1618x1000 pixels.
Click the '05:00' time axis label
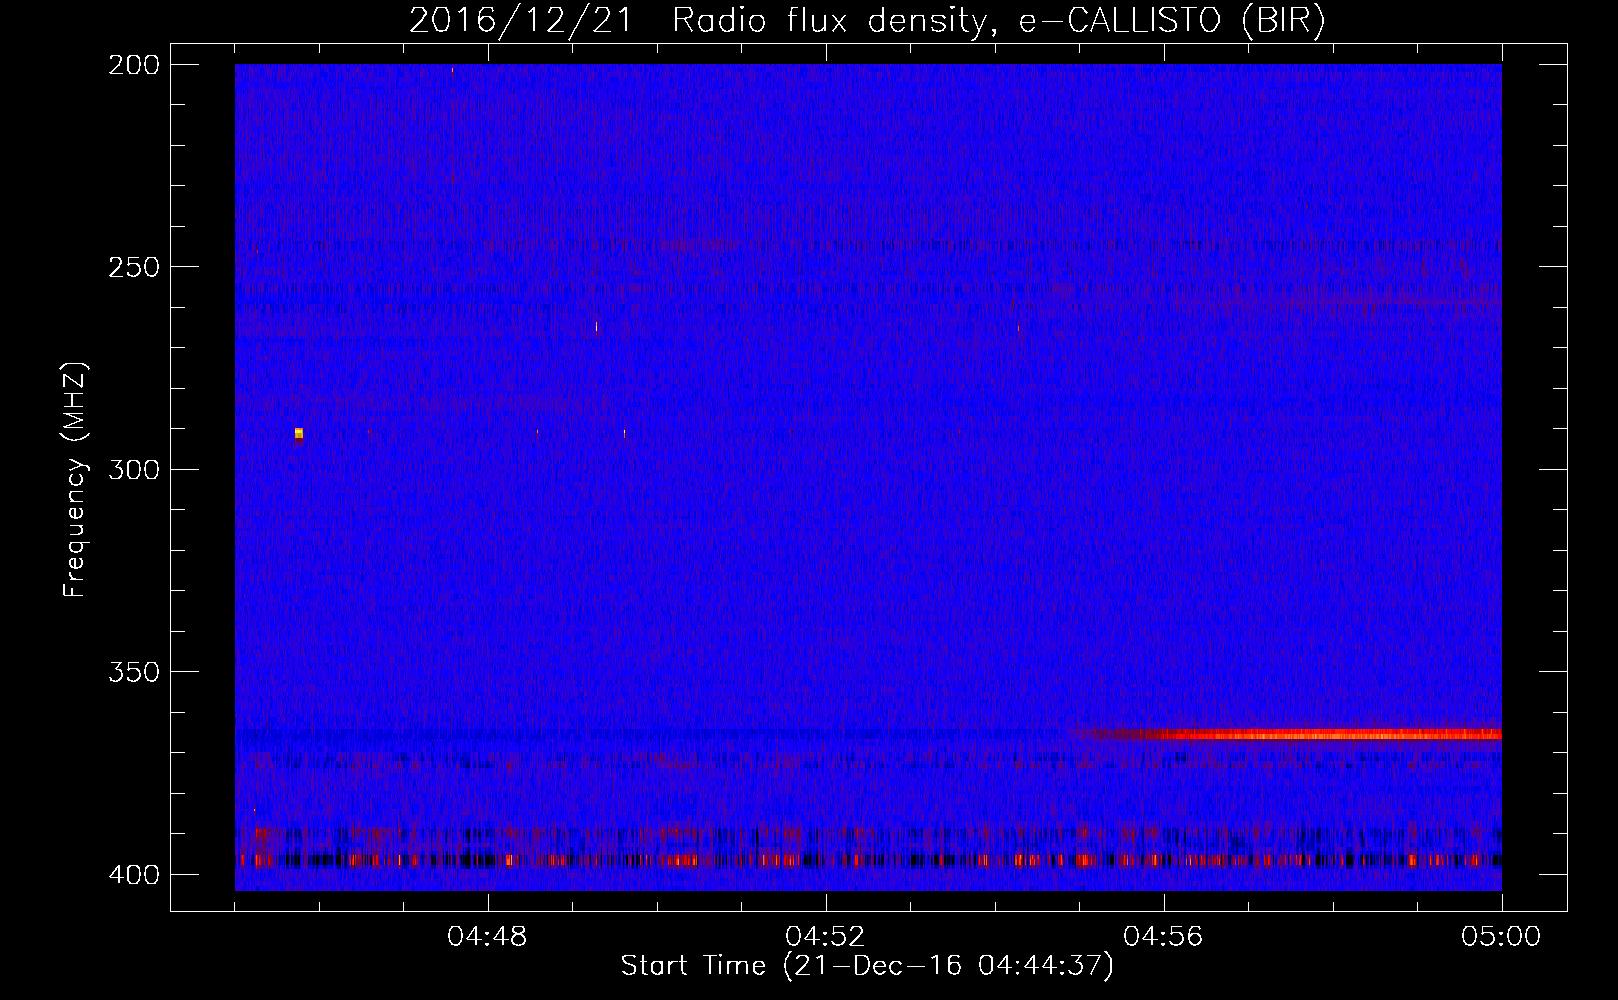click(1501, 937)
